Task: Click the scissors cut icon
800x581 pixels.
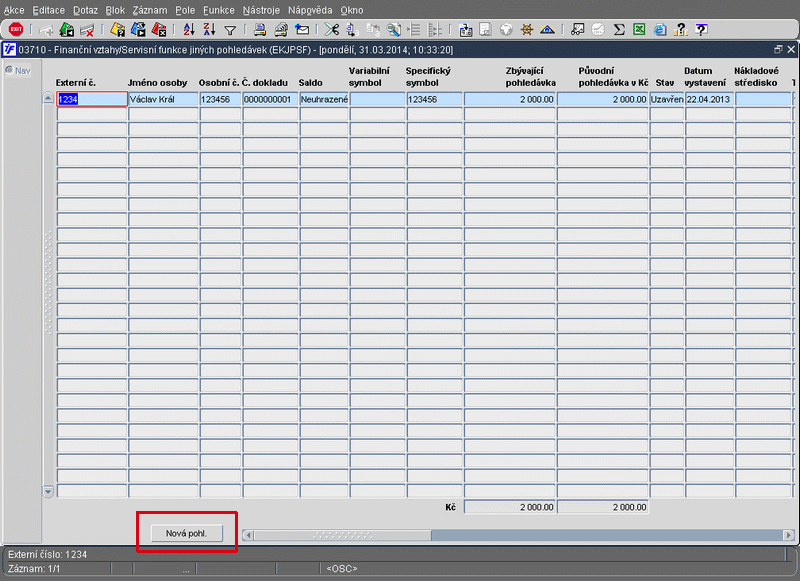Action: pos(332,30)
